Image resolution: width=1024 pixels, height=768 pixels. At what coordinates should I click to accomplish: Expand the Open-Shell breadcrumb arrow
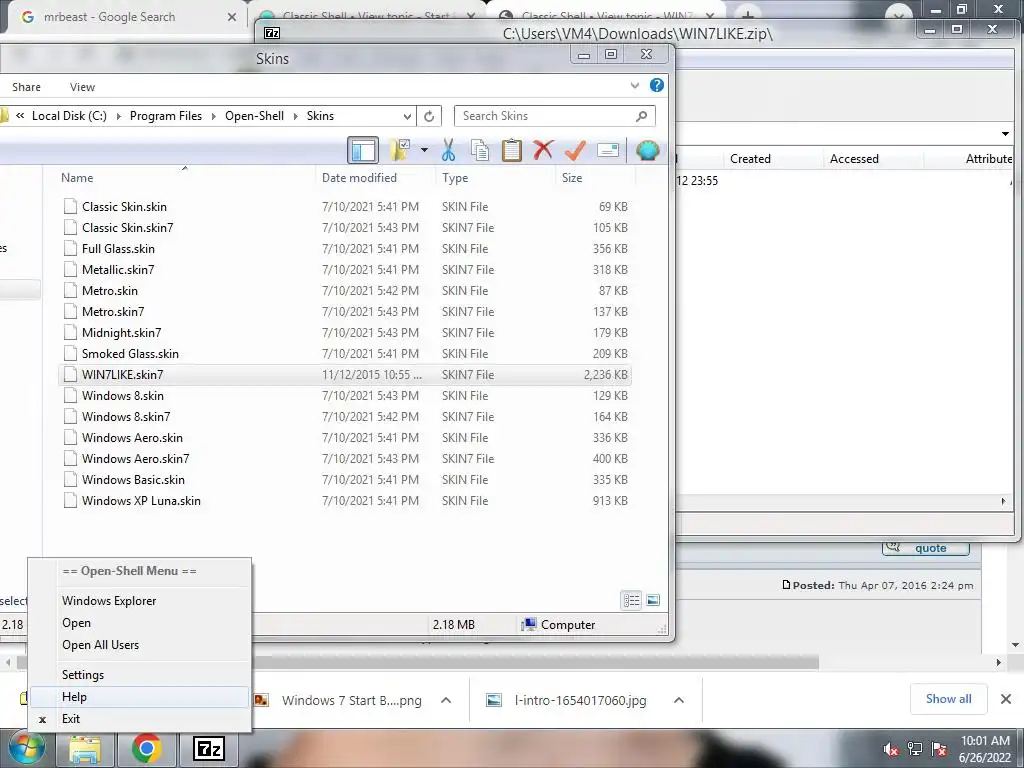pos(295,116)
